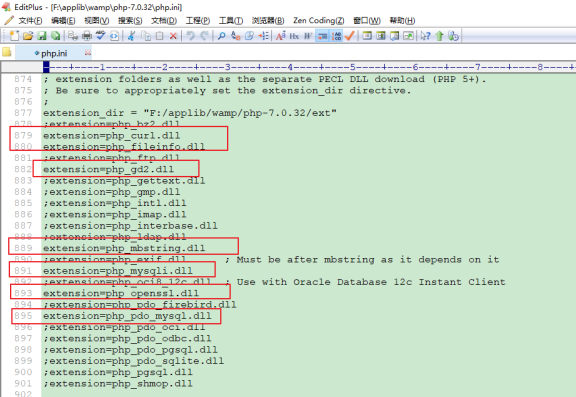Click the green up arrow icon
This screenshot has width=576, height=397.
pyautogui.click(x=439, y=36)
